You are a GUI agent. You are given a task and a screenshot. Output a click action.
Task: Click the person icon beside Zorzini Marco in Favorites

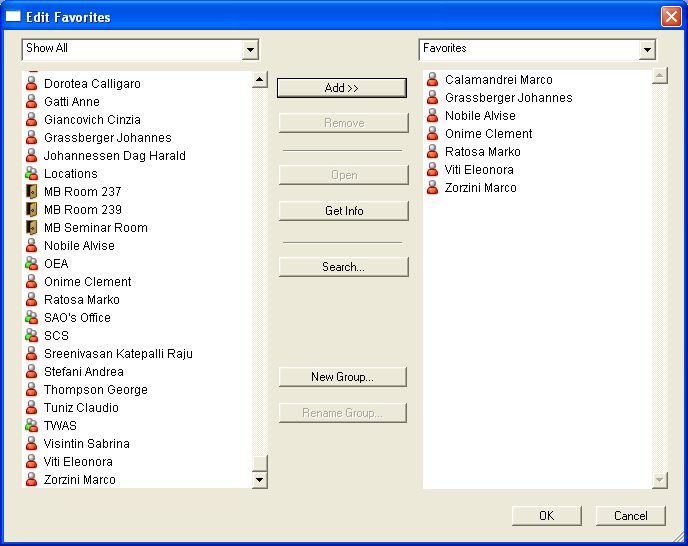coord(433,187)
